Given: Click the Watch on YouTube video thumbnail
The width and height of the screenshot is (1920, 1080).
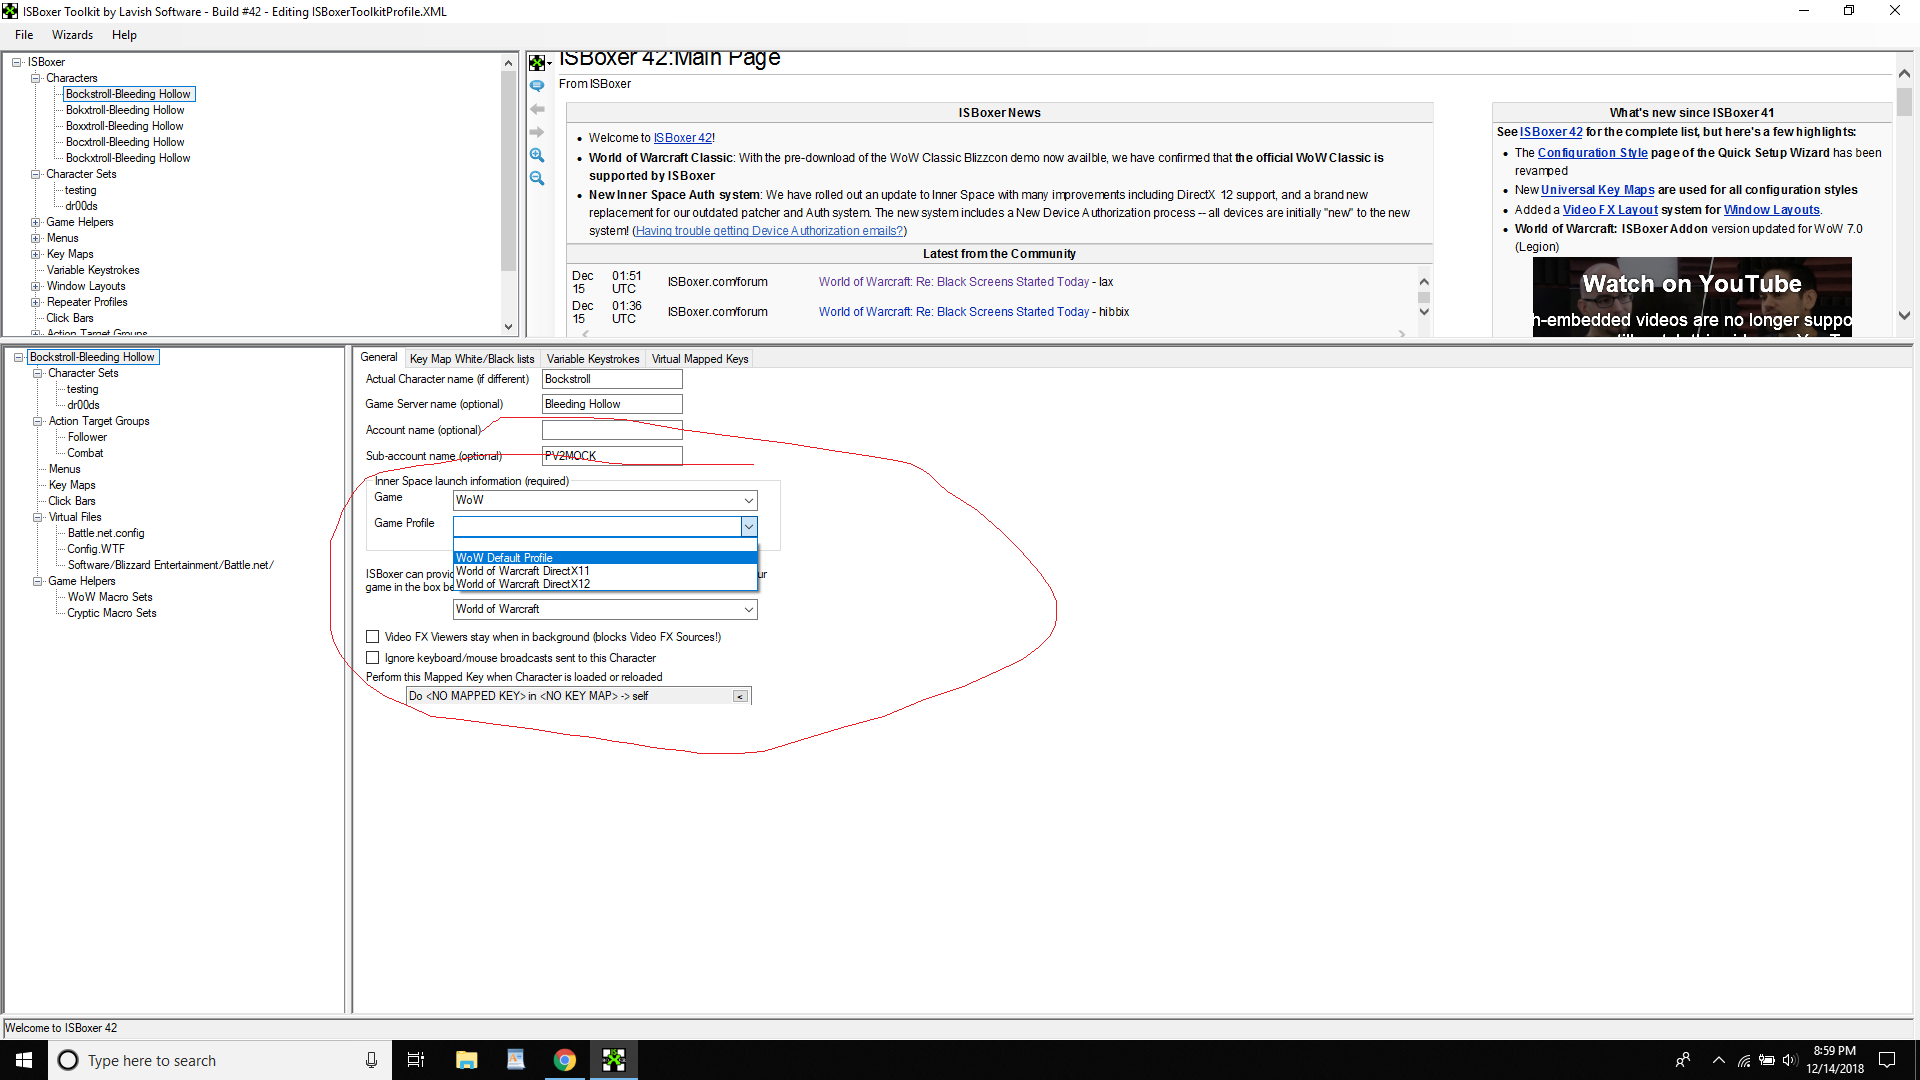Looking at the screenshot, I should [x=1692, y=297].
